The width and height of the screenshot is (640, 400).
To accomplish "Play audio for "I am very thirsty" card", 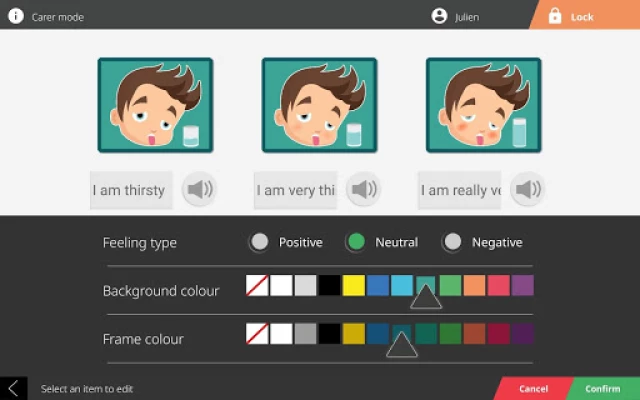I will coord(364,190).
